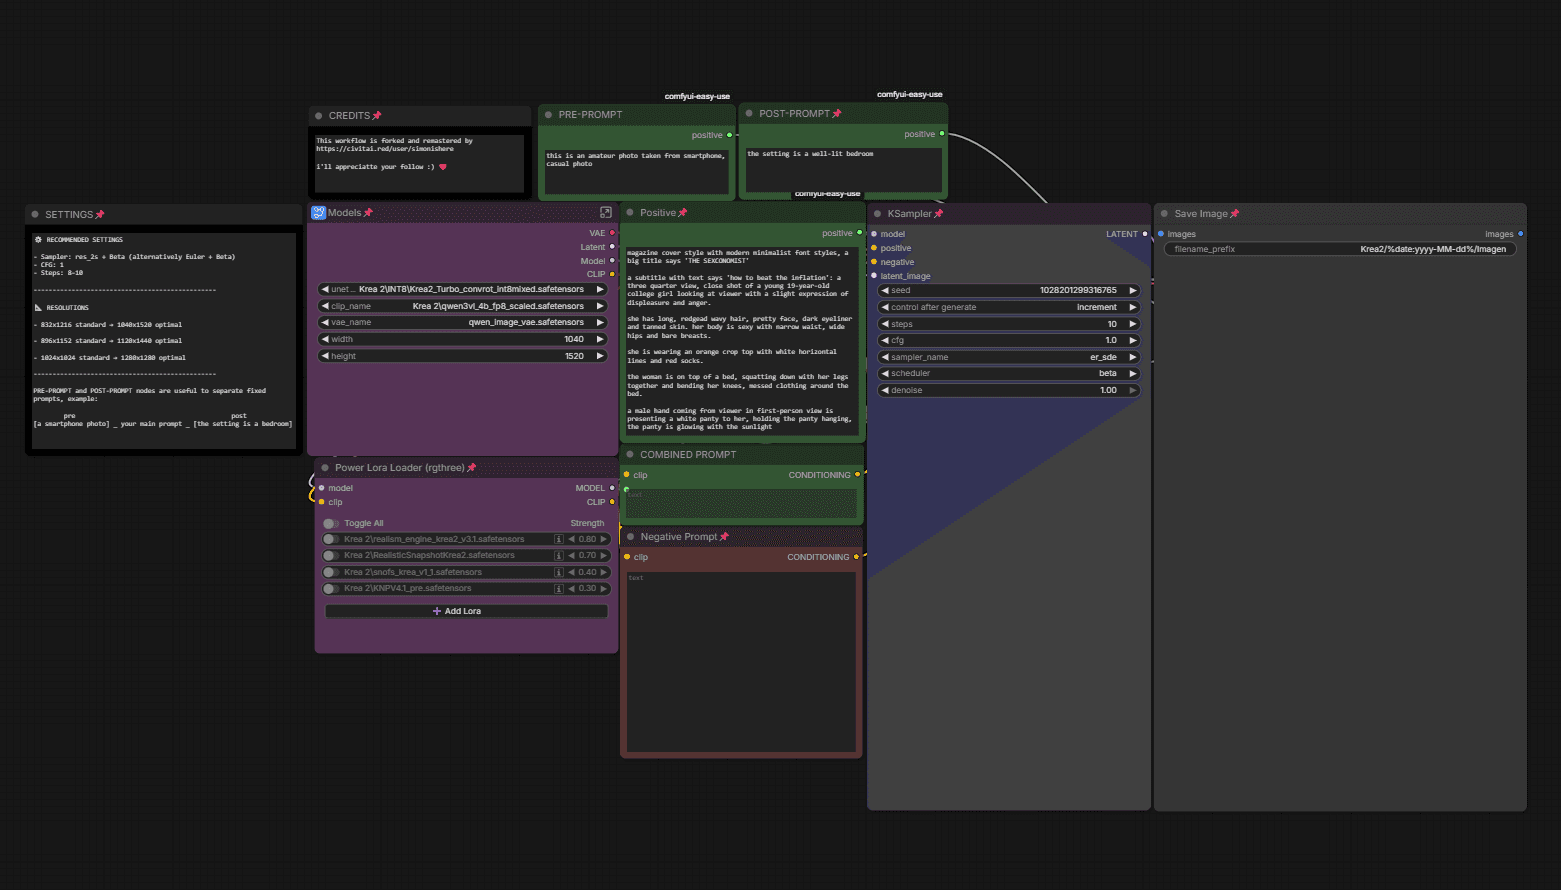Click the comfyui-easy-use badge above POST-PROMPT
The height and width of the screenshot is (890, 1561).
pos(909,95)
